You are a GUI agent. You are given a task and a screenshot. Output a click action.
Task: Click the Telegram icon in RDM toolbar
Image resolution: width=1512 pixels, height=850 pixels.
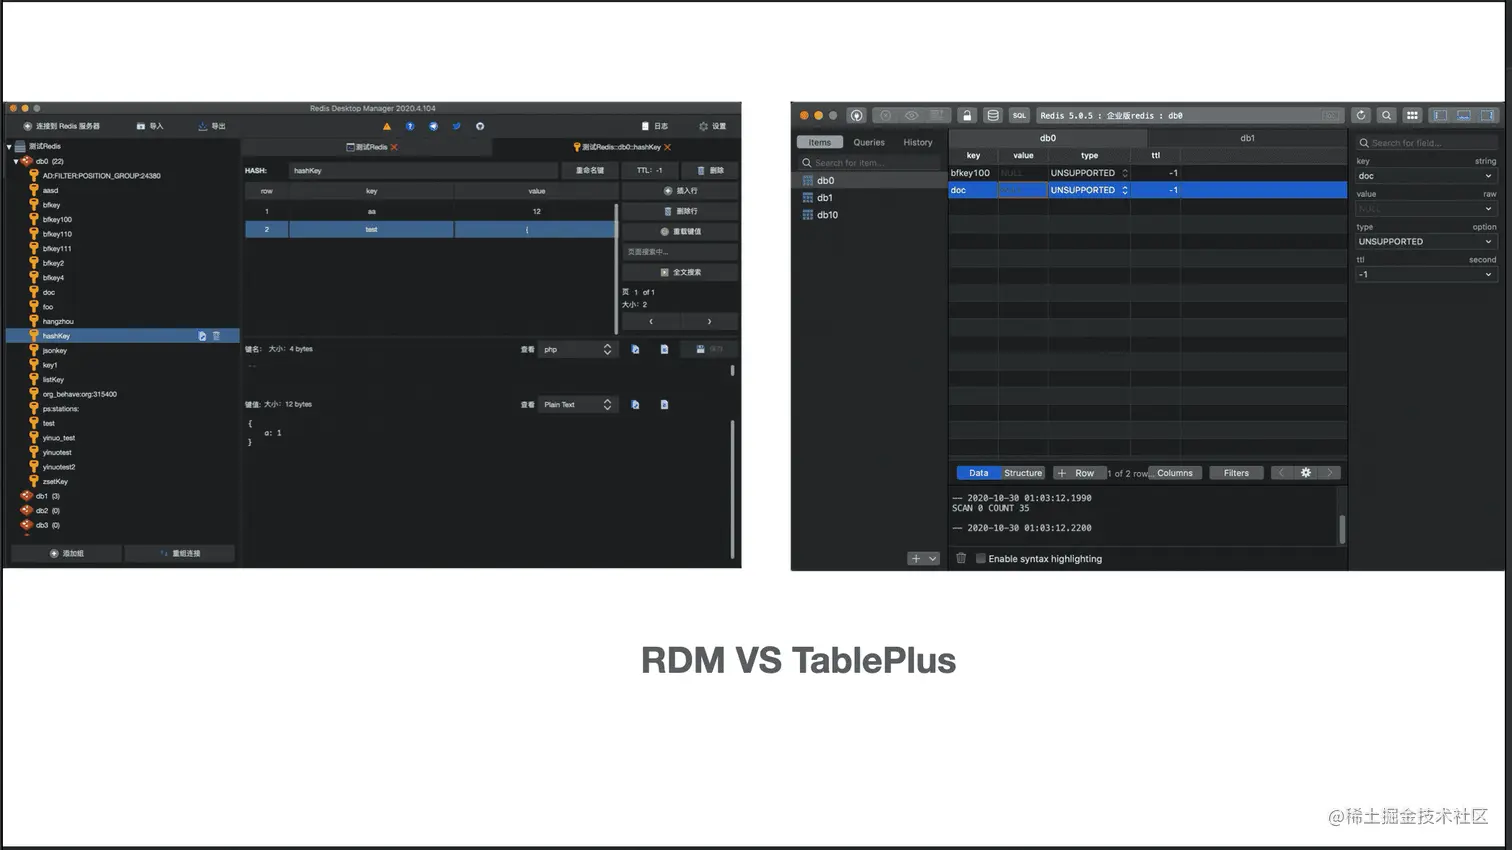433,126
